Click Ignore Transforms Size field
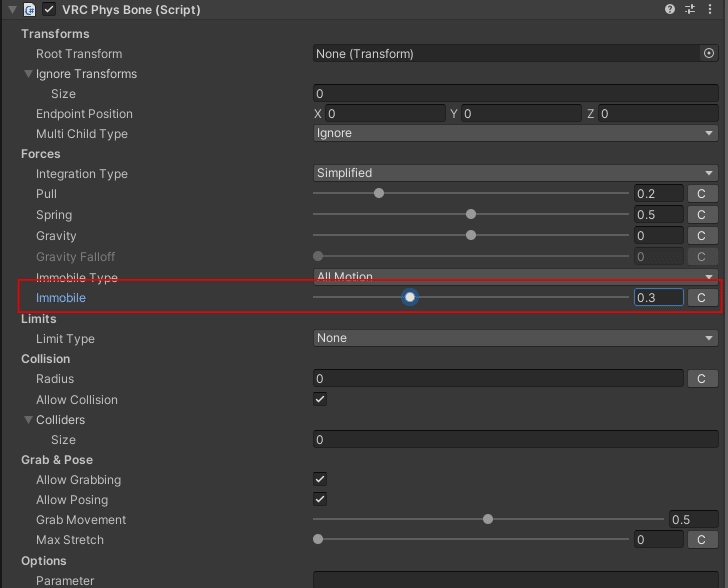Image resolution: width=728 pixels, height=588 pixels. point(516,93)
